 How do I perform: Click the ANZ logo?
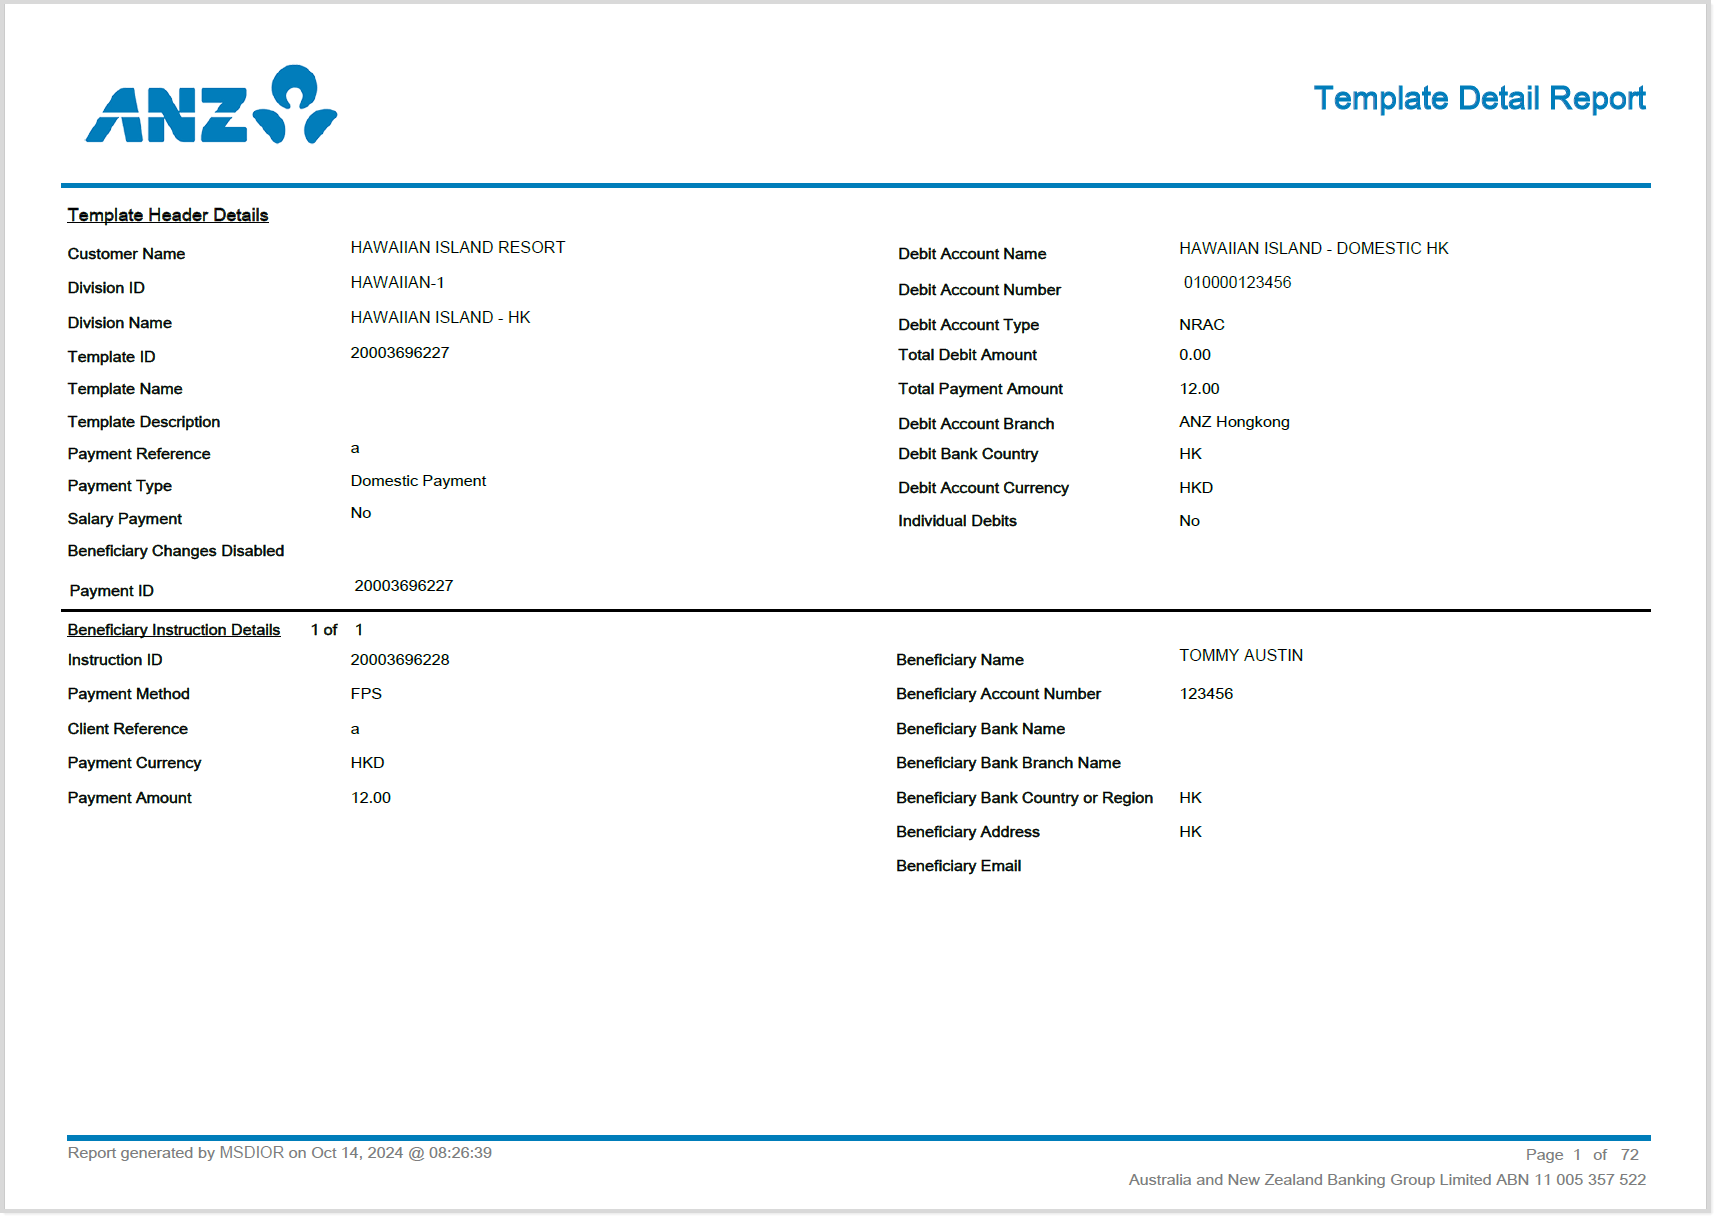pyautogui.click(x=211, y=106)
